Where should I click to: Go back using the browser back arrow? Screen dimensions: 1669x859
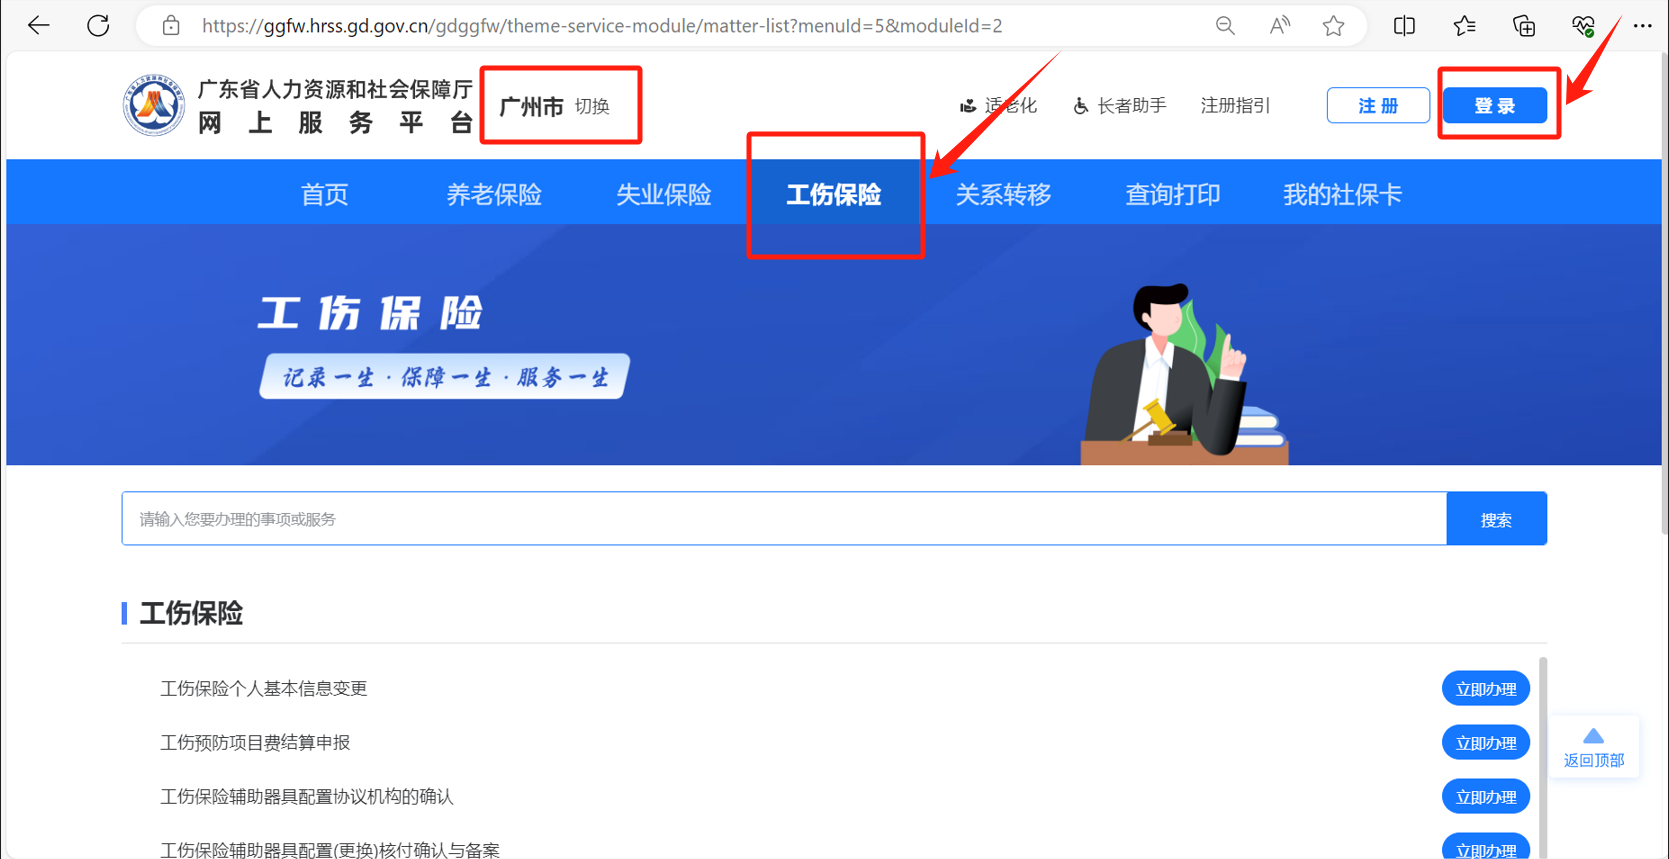[x=38, y=26]
